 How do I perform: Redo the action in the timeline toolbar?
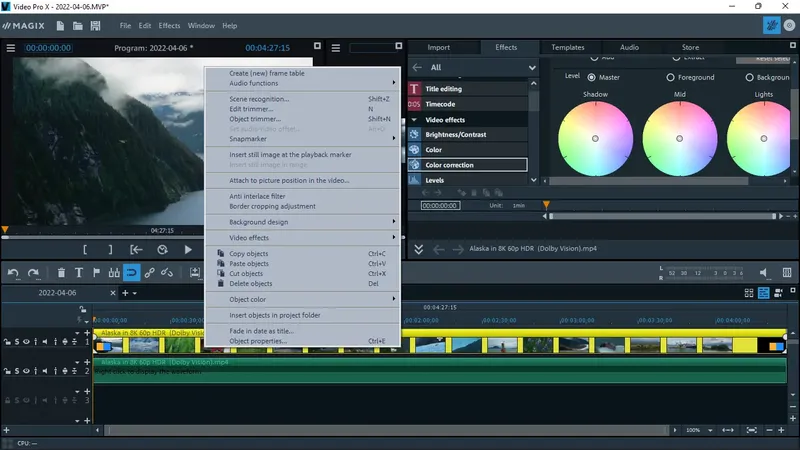tap(33, 273)
